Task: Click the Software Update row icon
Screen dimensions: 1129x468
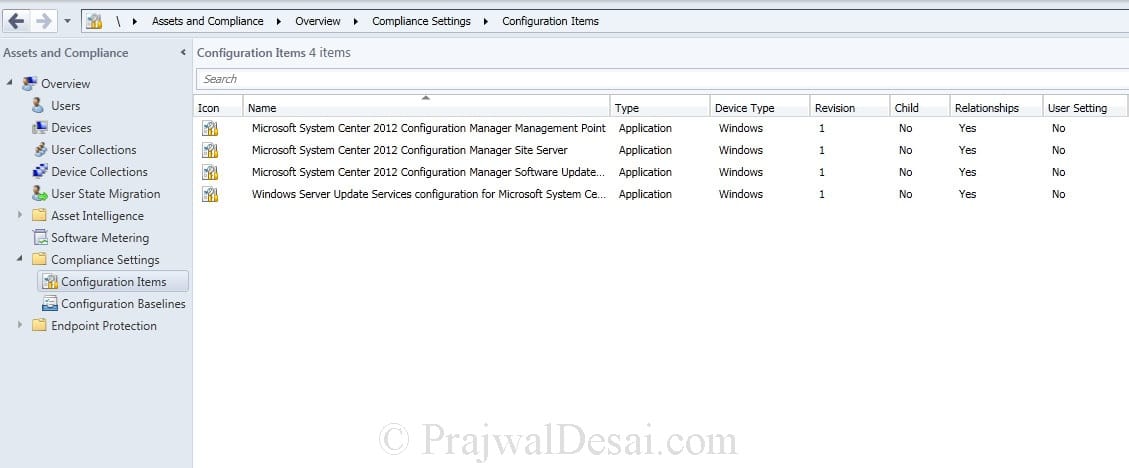Action: click(210, 172)
